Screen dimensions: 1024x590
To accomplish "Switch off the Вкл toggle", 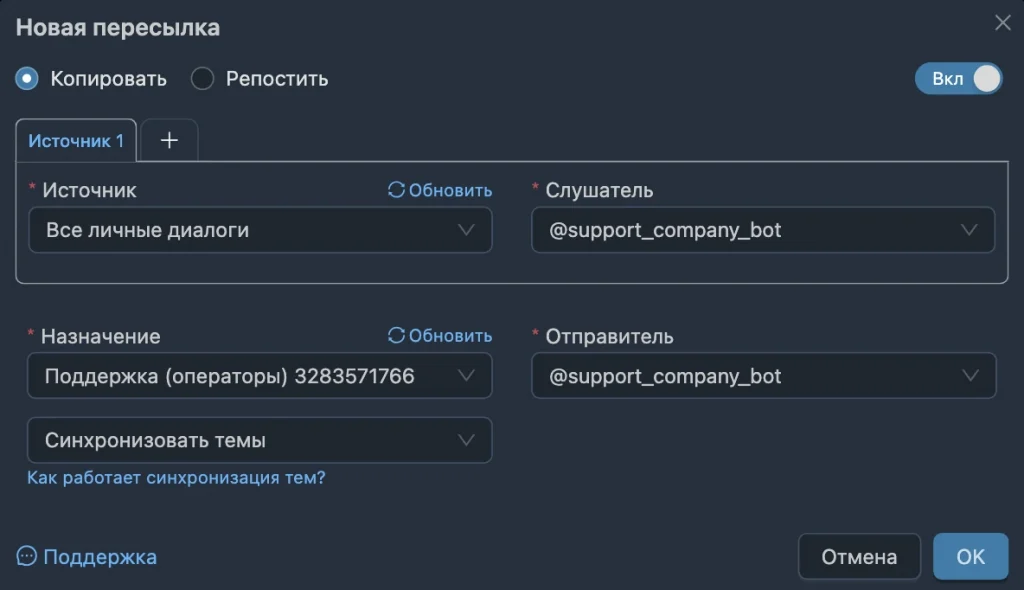I will [x=958, y=78].
